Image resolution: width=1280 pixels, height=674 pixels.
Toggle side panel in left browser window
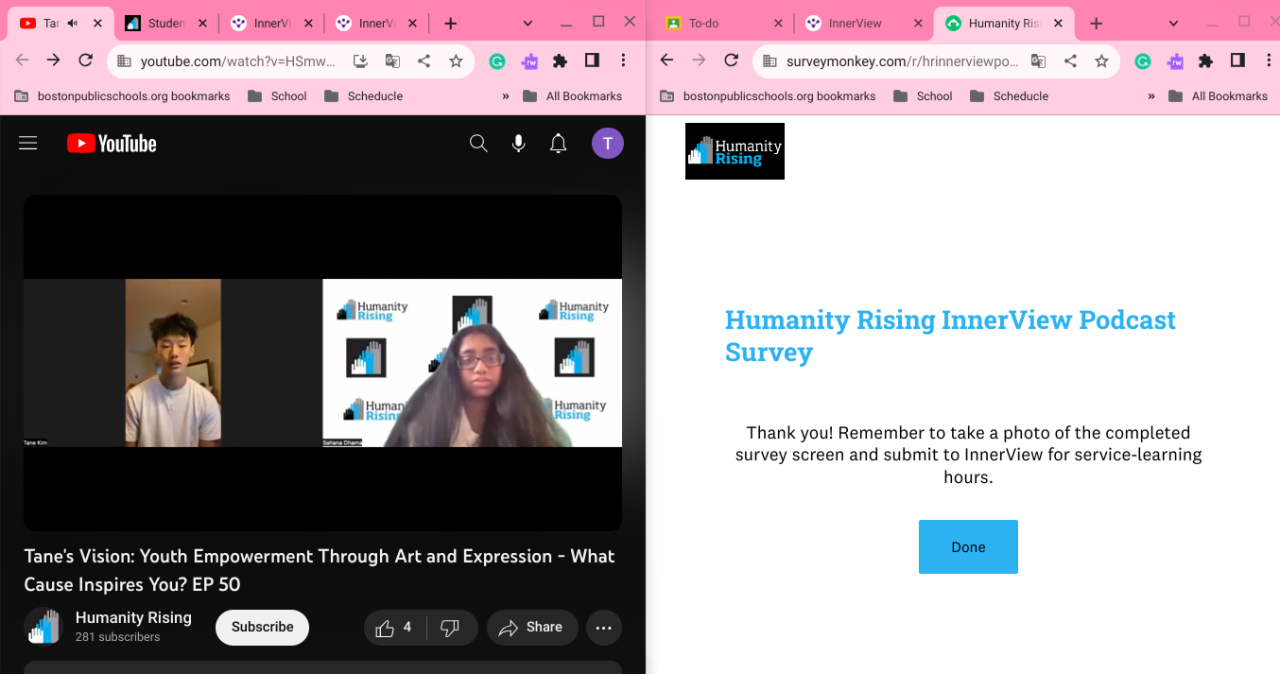click(x=592, y=61)
